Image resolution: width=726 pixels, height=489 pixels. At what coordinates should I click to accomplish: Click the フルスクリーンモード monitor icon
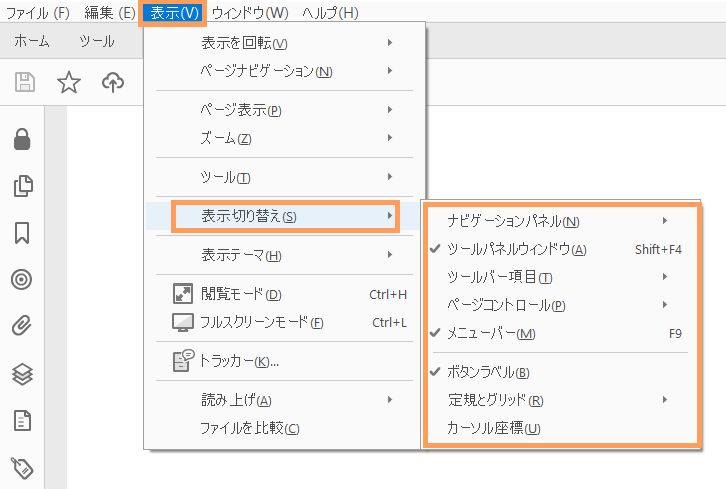[x=183, y=322]
